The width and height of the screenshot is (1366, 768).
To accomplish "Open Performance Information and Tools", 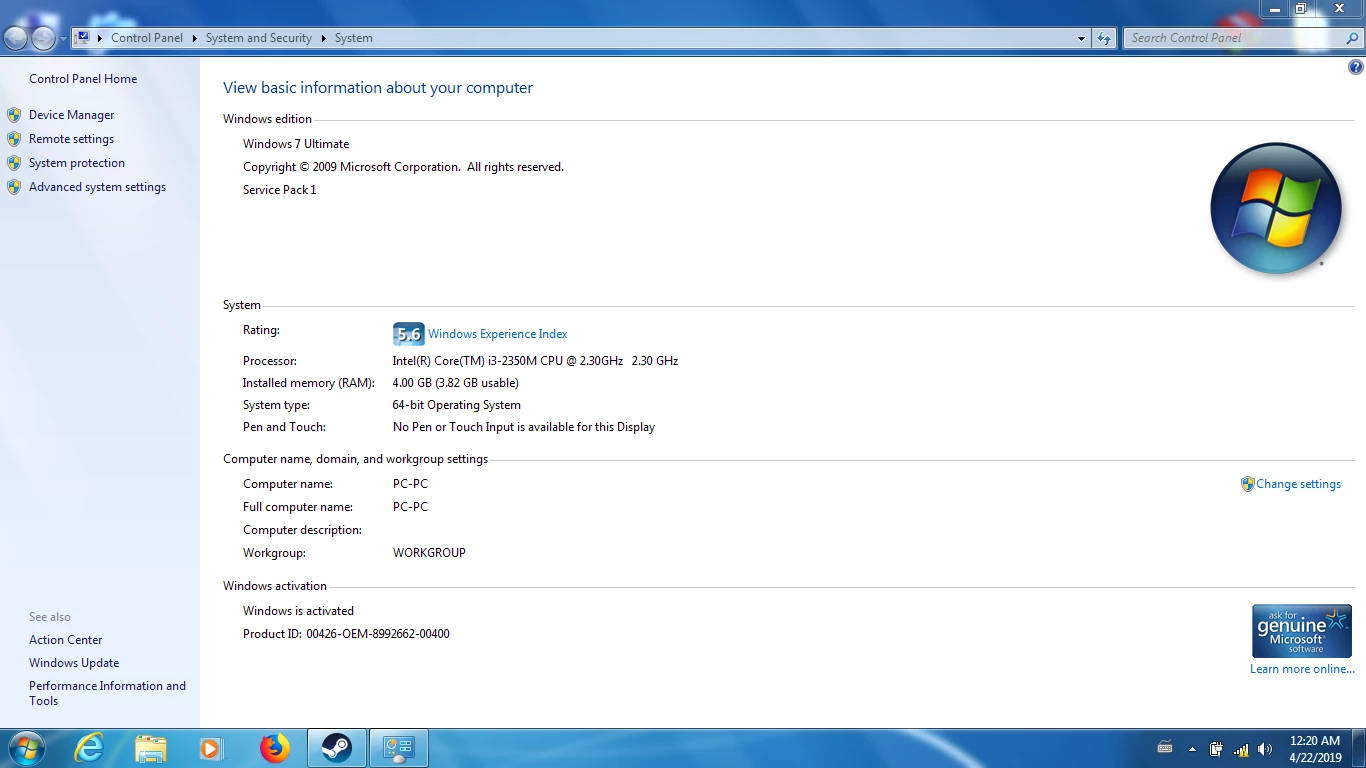I will 108,693.
